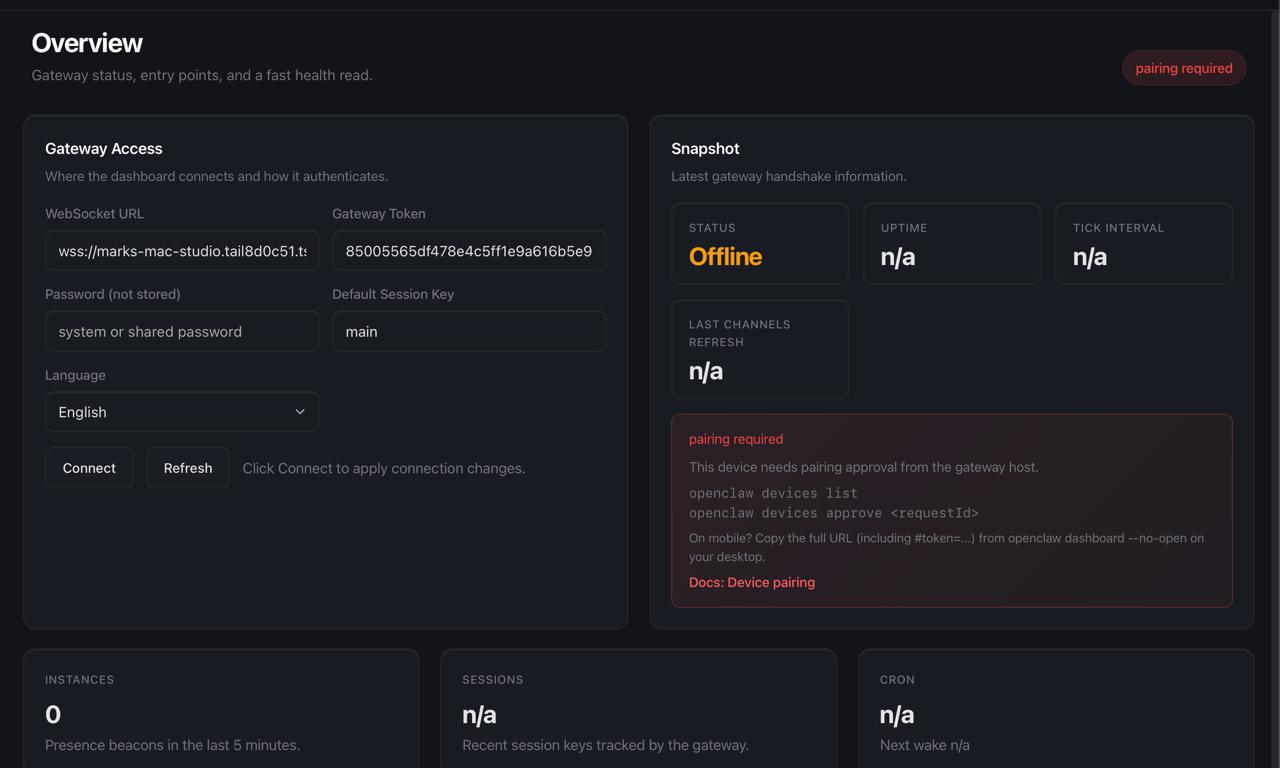Click the Refresh button
Screen dimensions: 1280x768
tap(188, 468)
